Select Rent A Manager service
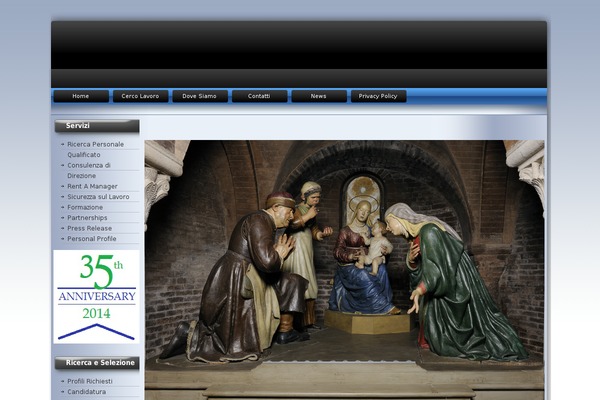This screenshot has width=600, height=400. (x=92, y=186)
